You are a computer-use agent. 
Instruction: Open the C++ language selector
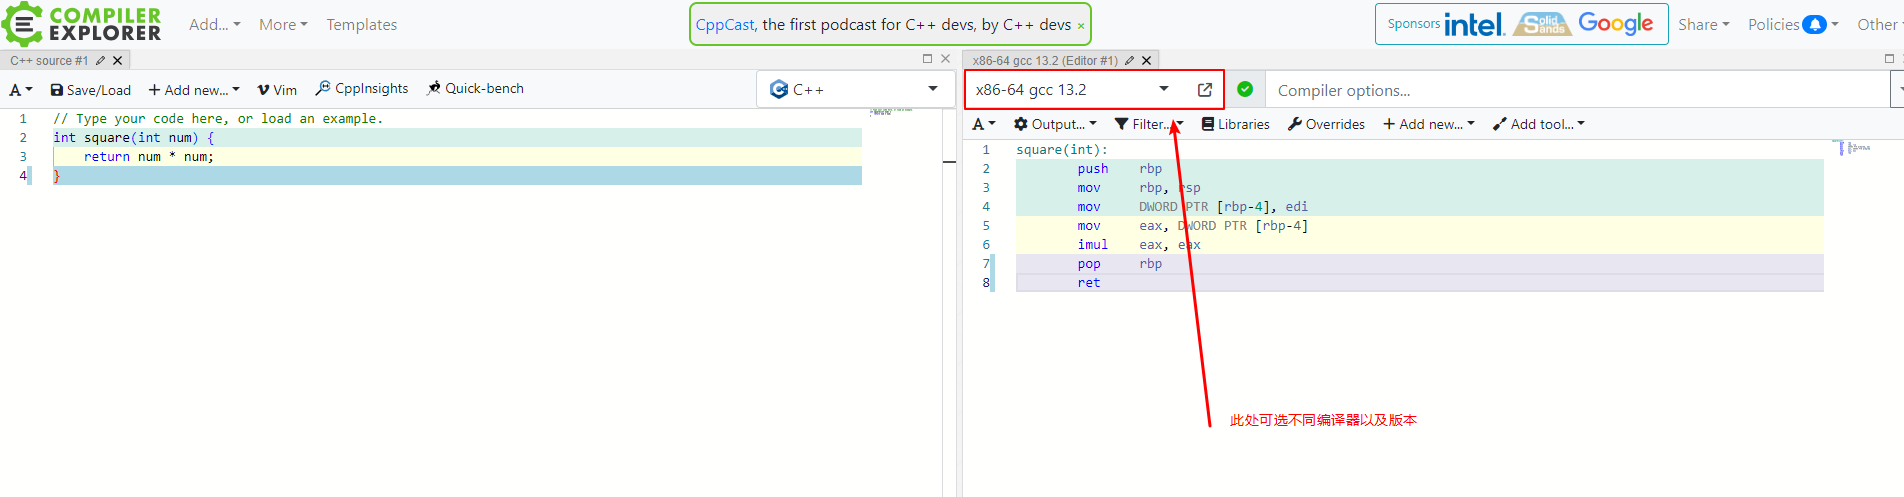pyautogui.click(x=855, y=89)
